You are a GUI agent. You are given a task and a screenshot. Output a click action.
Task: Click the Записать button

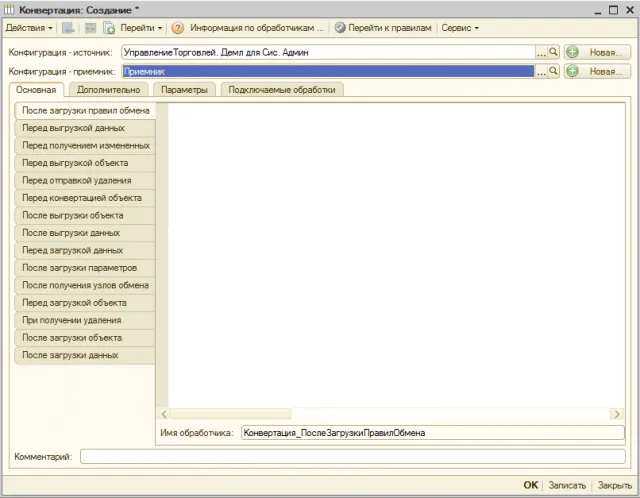(x=567, y=485)
